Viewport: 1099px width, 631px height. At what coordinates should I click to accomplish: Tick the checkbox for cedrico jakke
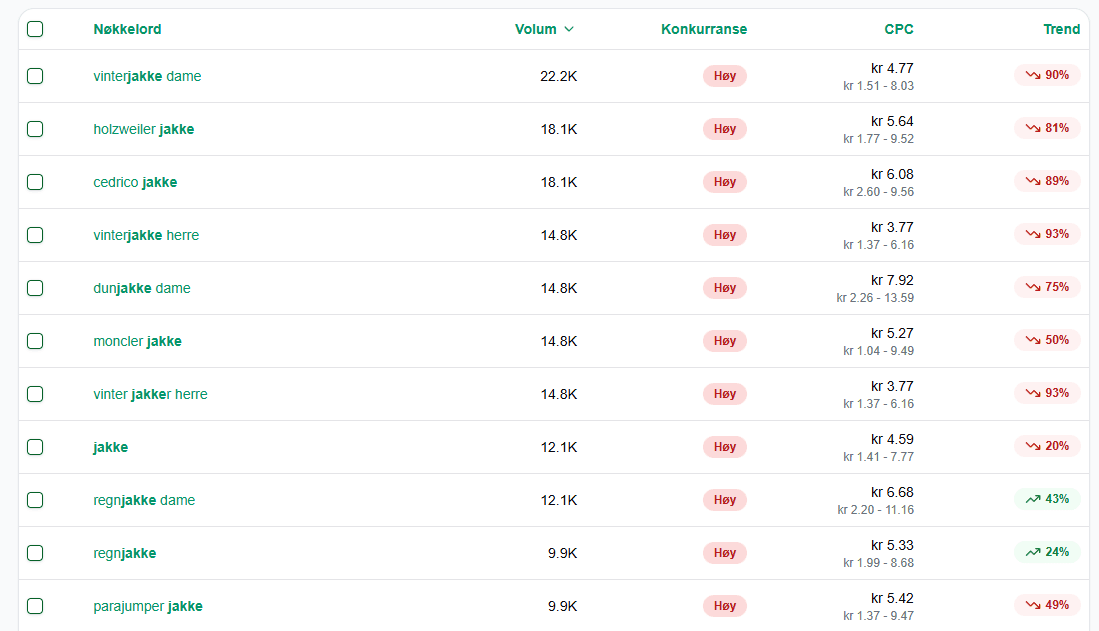(x=35, y=182)
